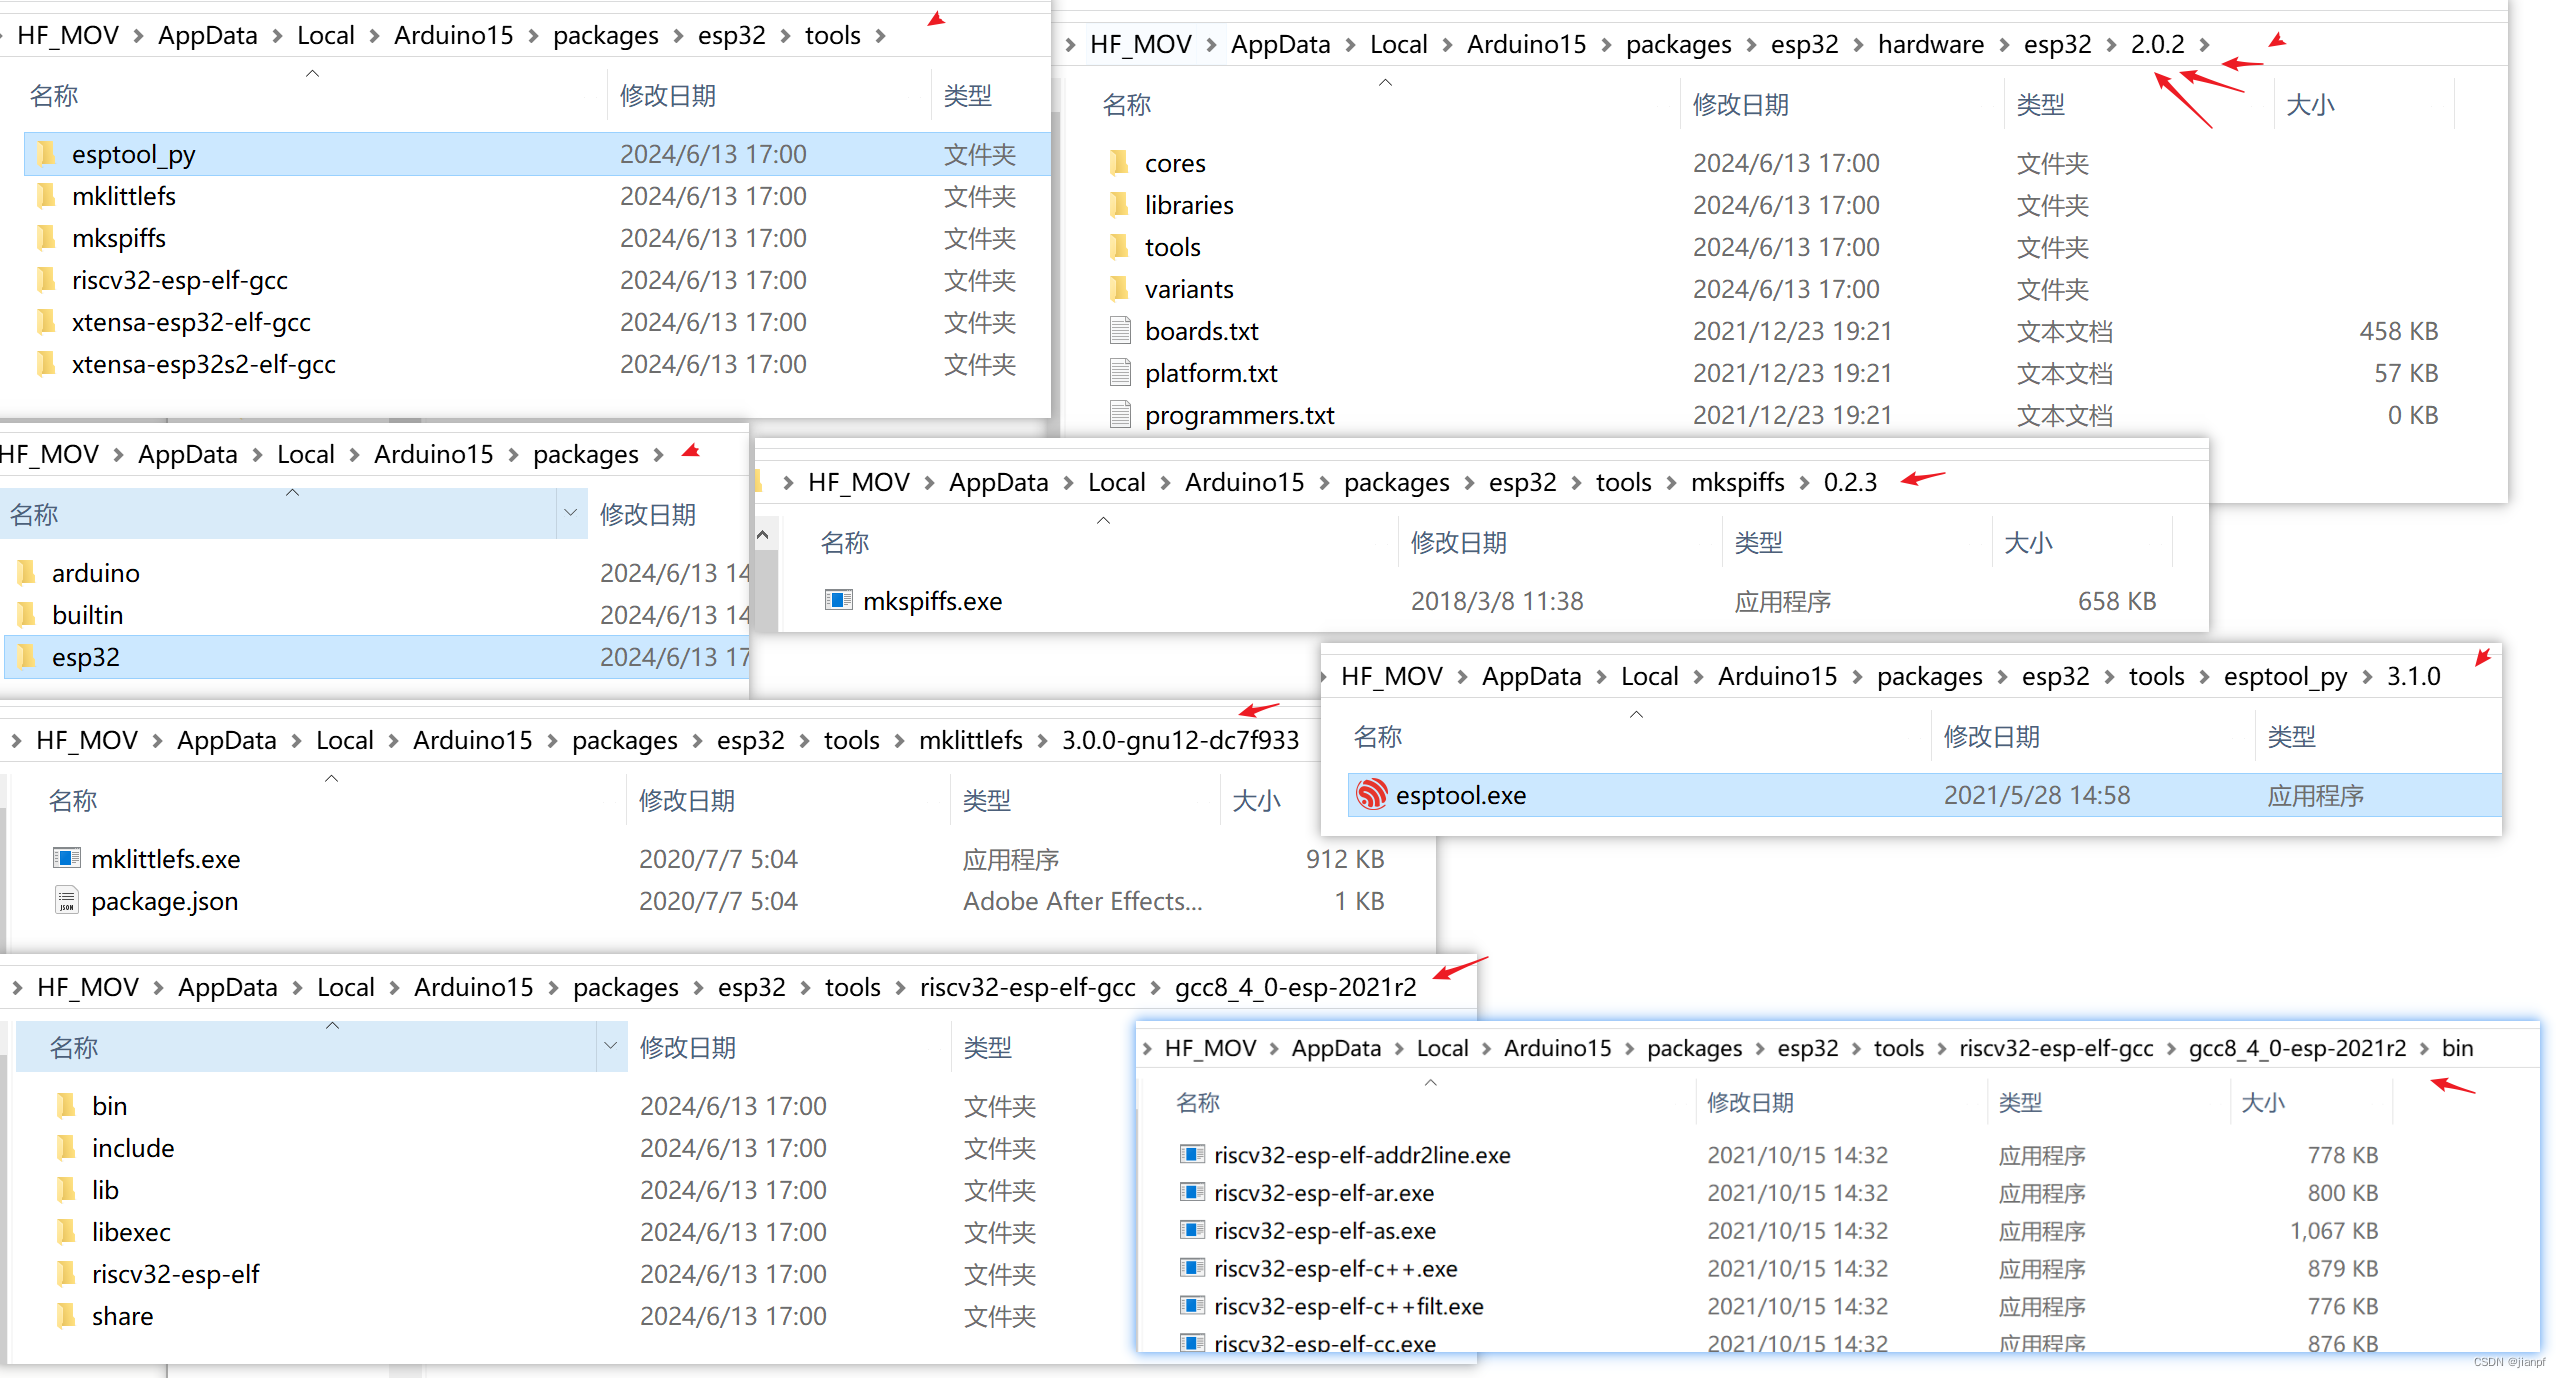This screenshot has height=1378, width=2561.
Task: Select riscv32-esp-elf-cc.exe file name
Action: click(1324, 1343)
